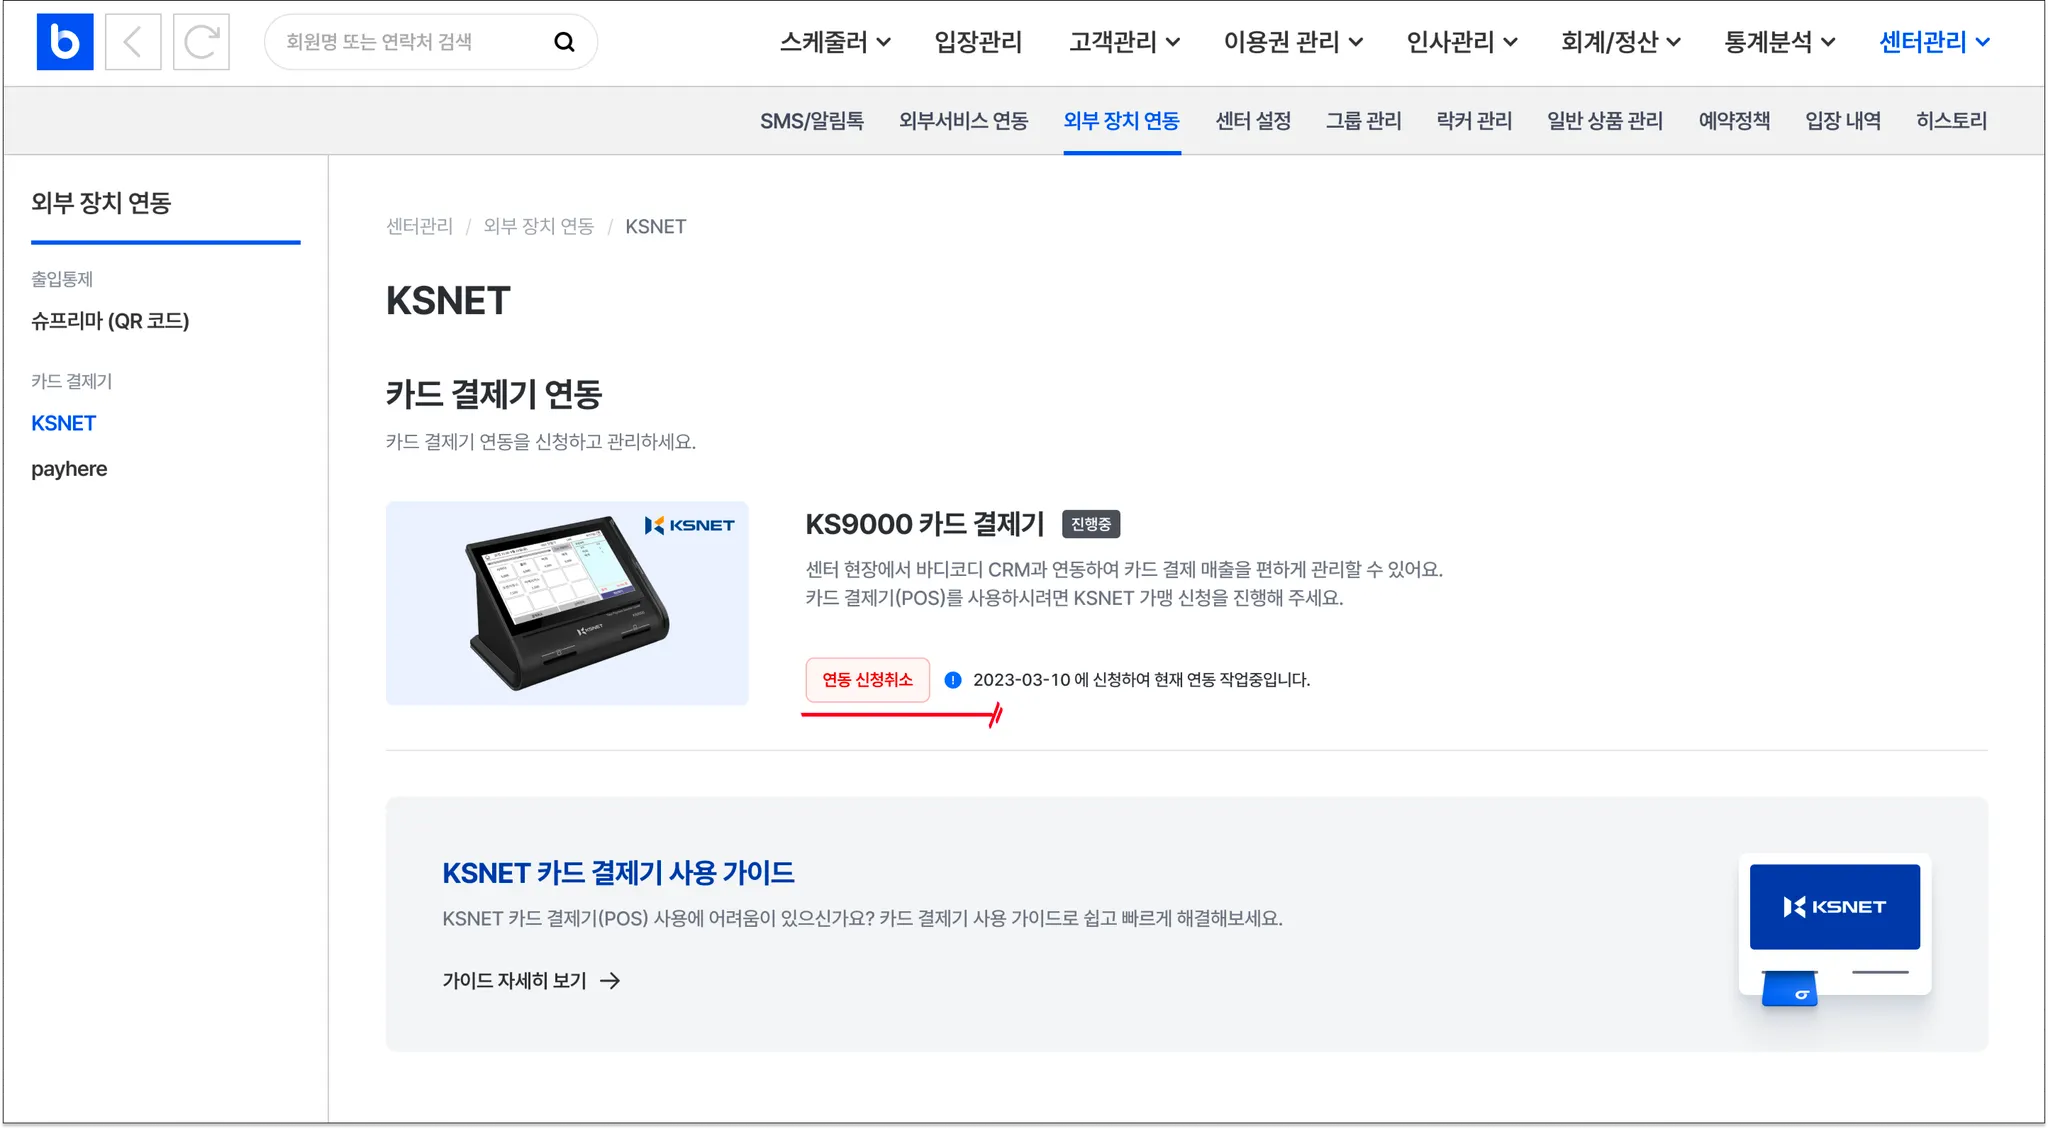Open the 회계/정산 dropdown menu

pyautogui.click(x=1620, y=42)
